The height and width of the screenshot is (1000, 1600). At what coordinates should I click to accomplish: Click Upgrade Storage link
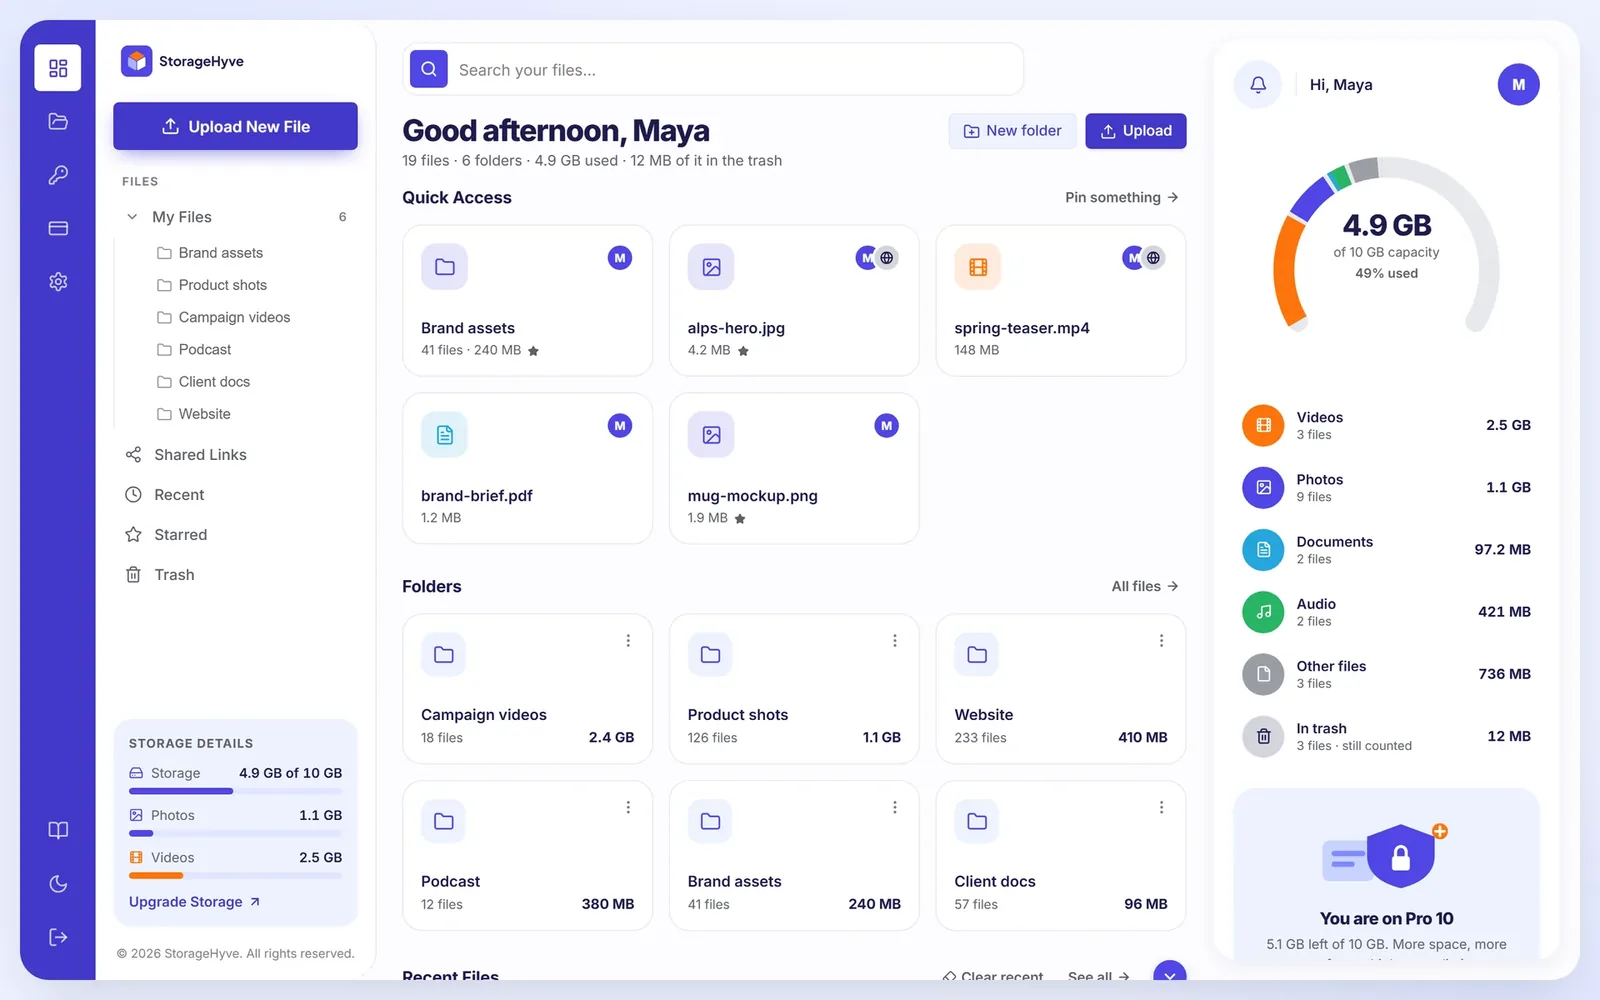[195, 902]
